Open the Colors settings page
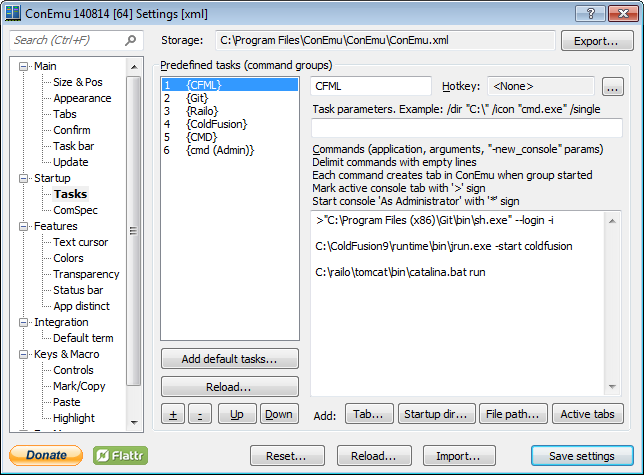 click(68, 258)
